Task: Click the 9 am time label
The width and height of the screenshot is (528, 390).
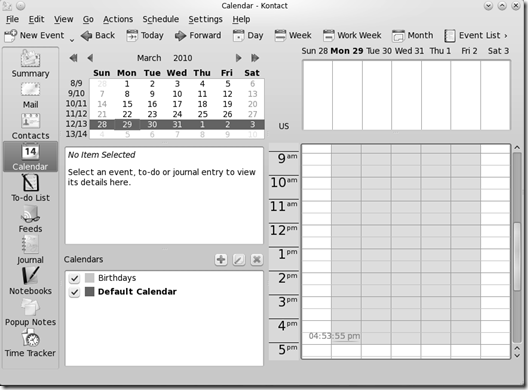Action: [x=287, y=158]
